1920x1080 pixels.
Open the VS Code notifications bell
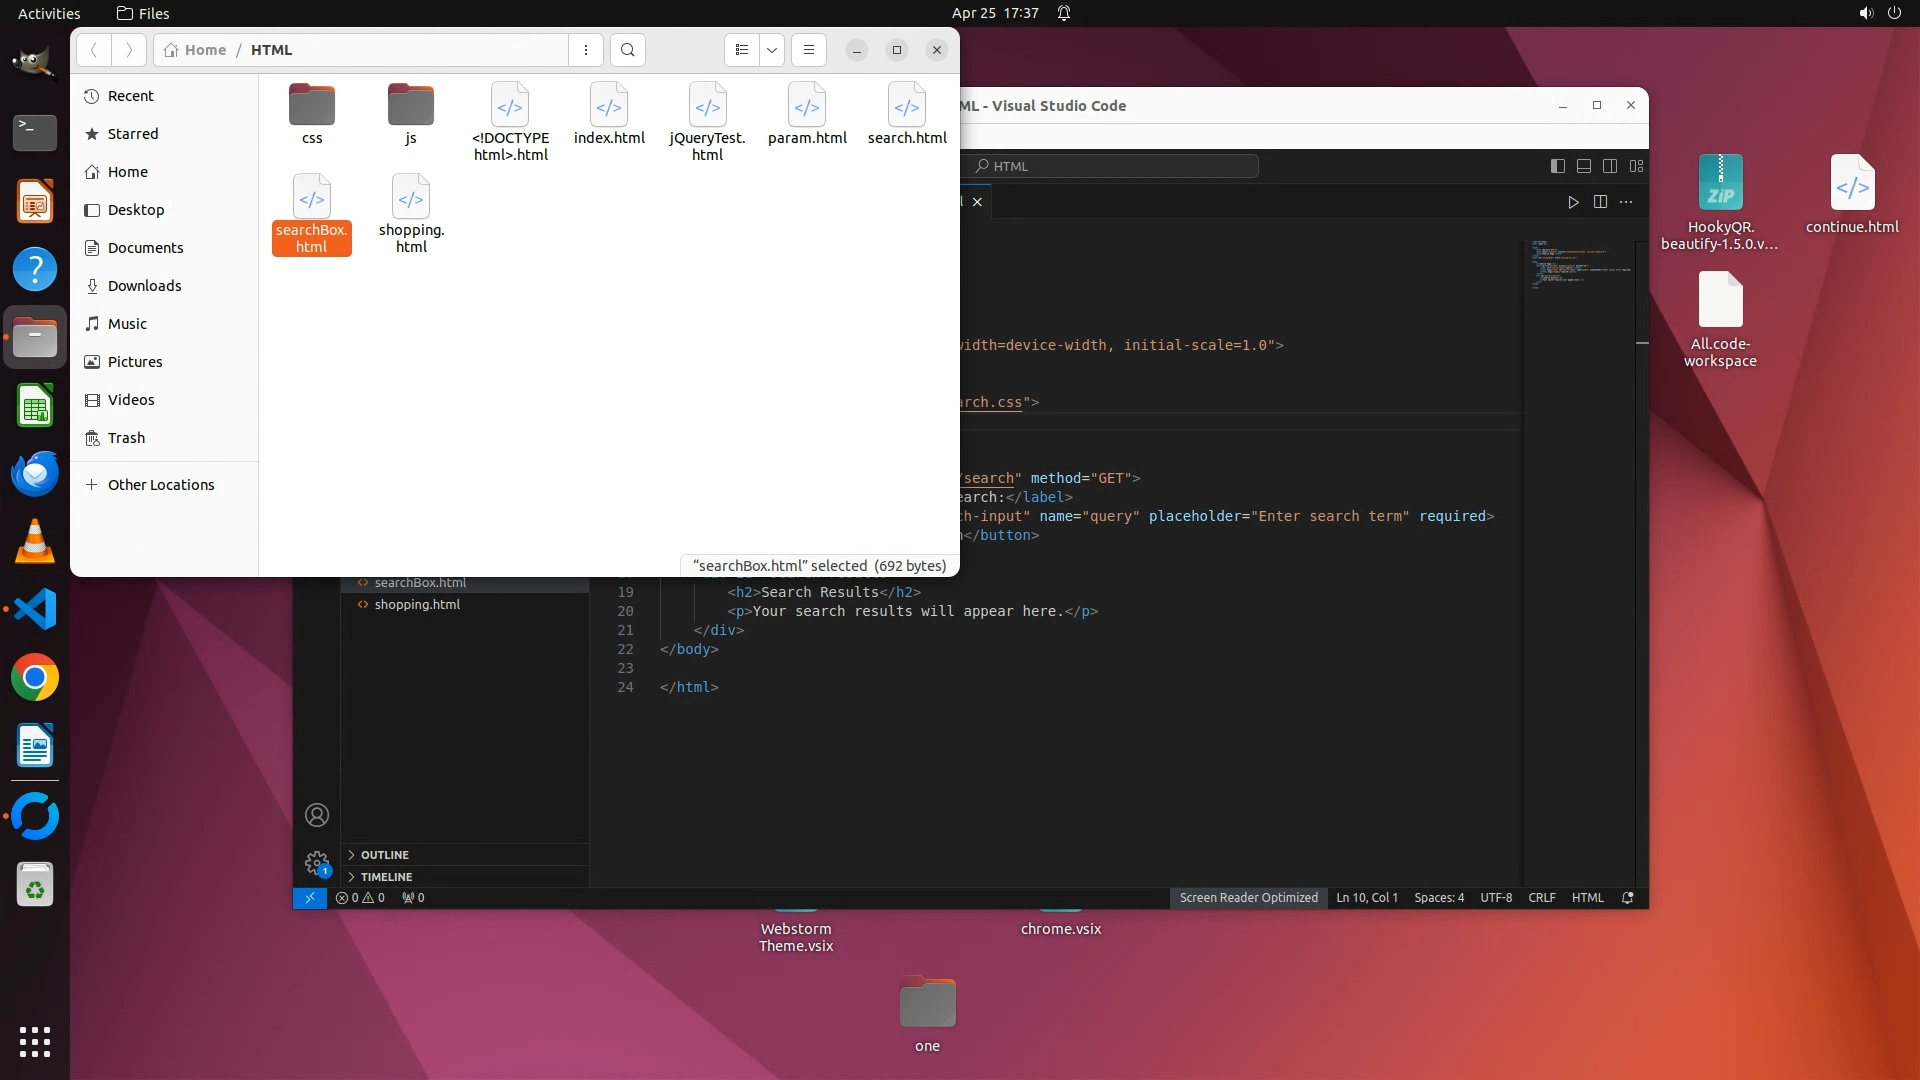[1627, 898]
